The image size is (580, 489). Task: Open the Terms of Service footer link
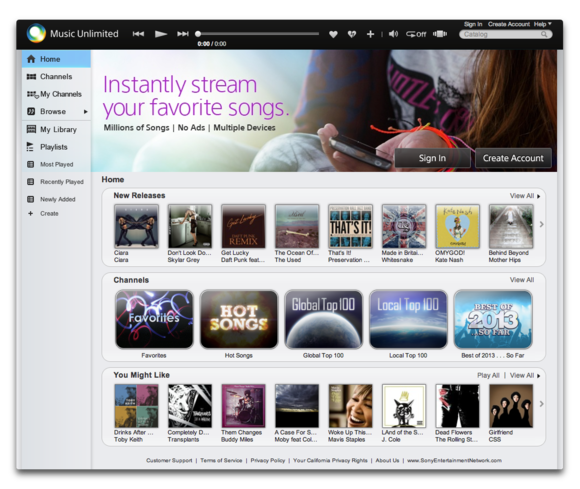click(221, 461)
